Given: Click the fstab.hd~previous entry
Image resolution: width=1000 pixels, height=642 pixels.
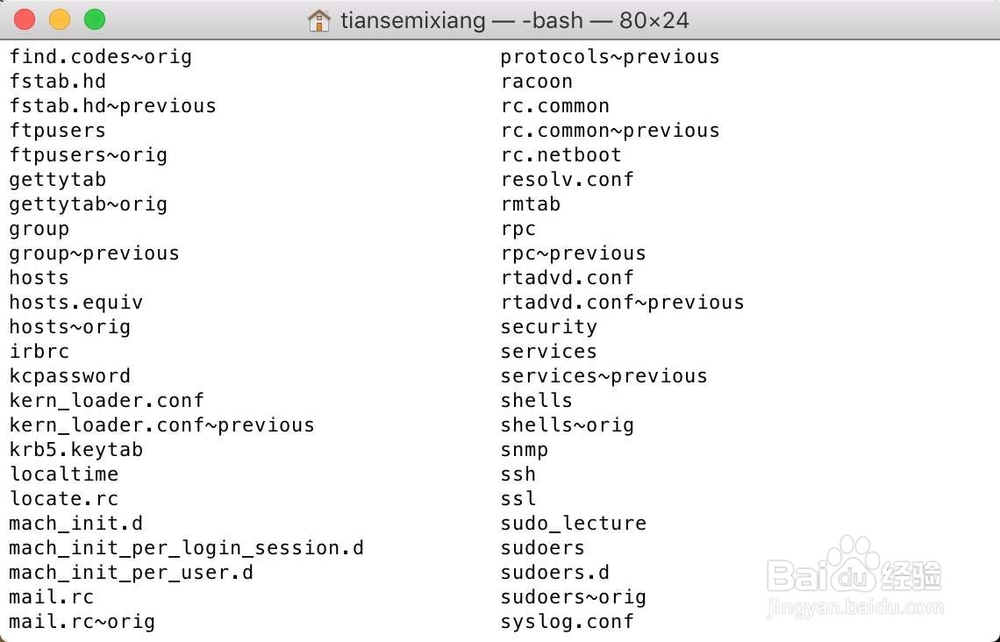Looking at the screenshot, I should (112, 106).
